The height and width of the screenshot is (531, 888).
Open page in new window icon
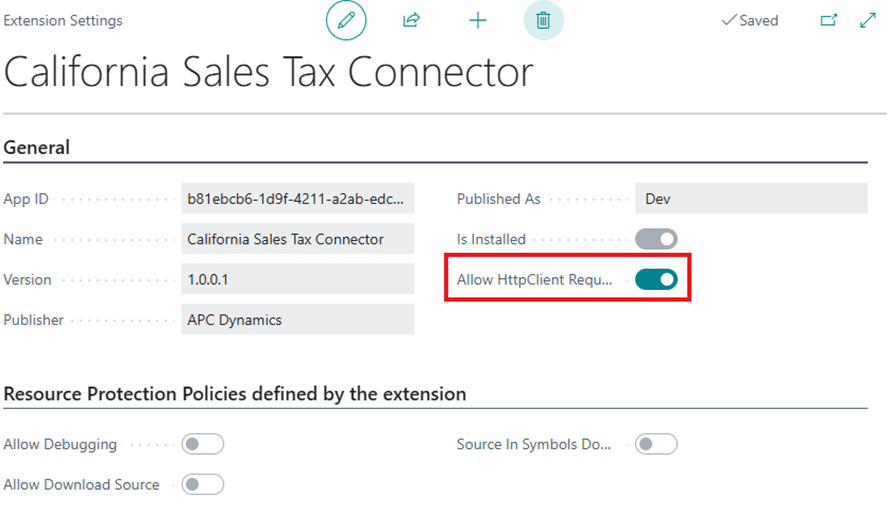click(828, 20)
